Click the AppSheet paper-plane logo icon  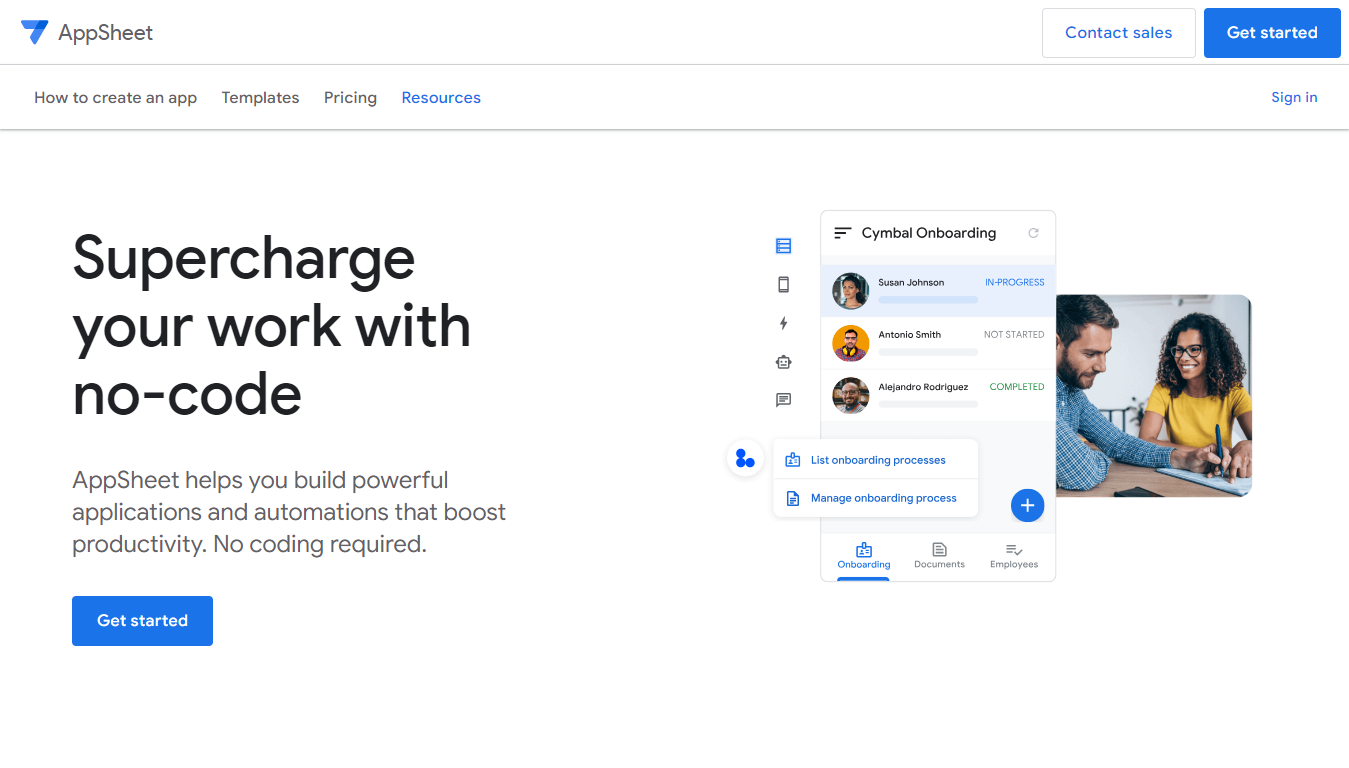tap(34, 32)
